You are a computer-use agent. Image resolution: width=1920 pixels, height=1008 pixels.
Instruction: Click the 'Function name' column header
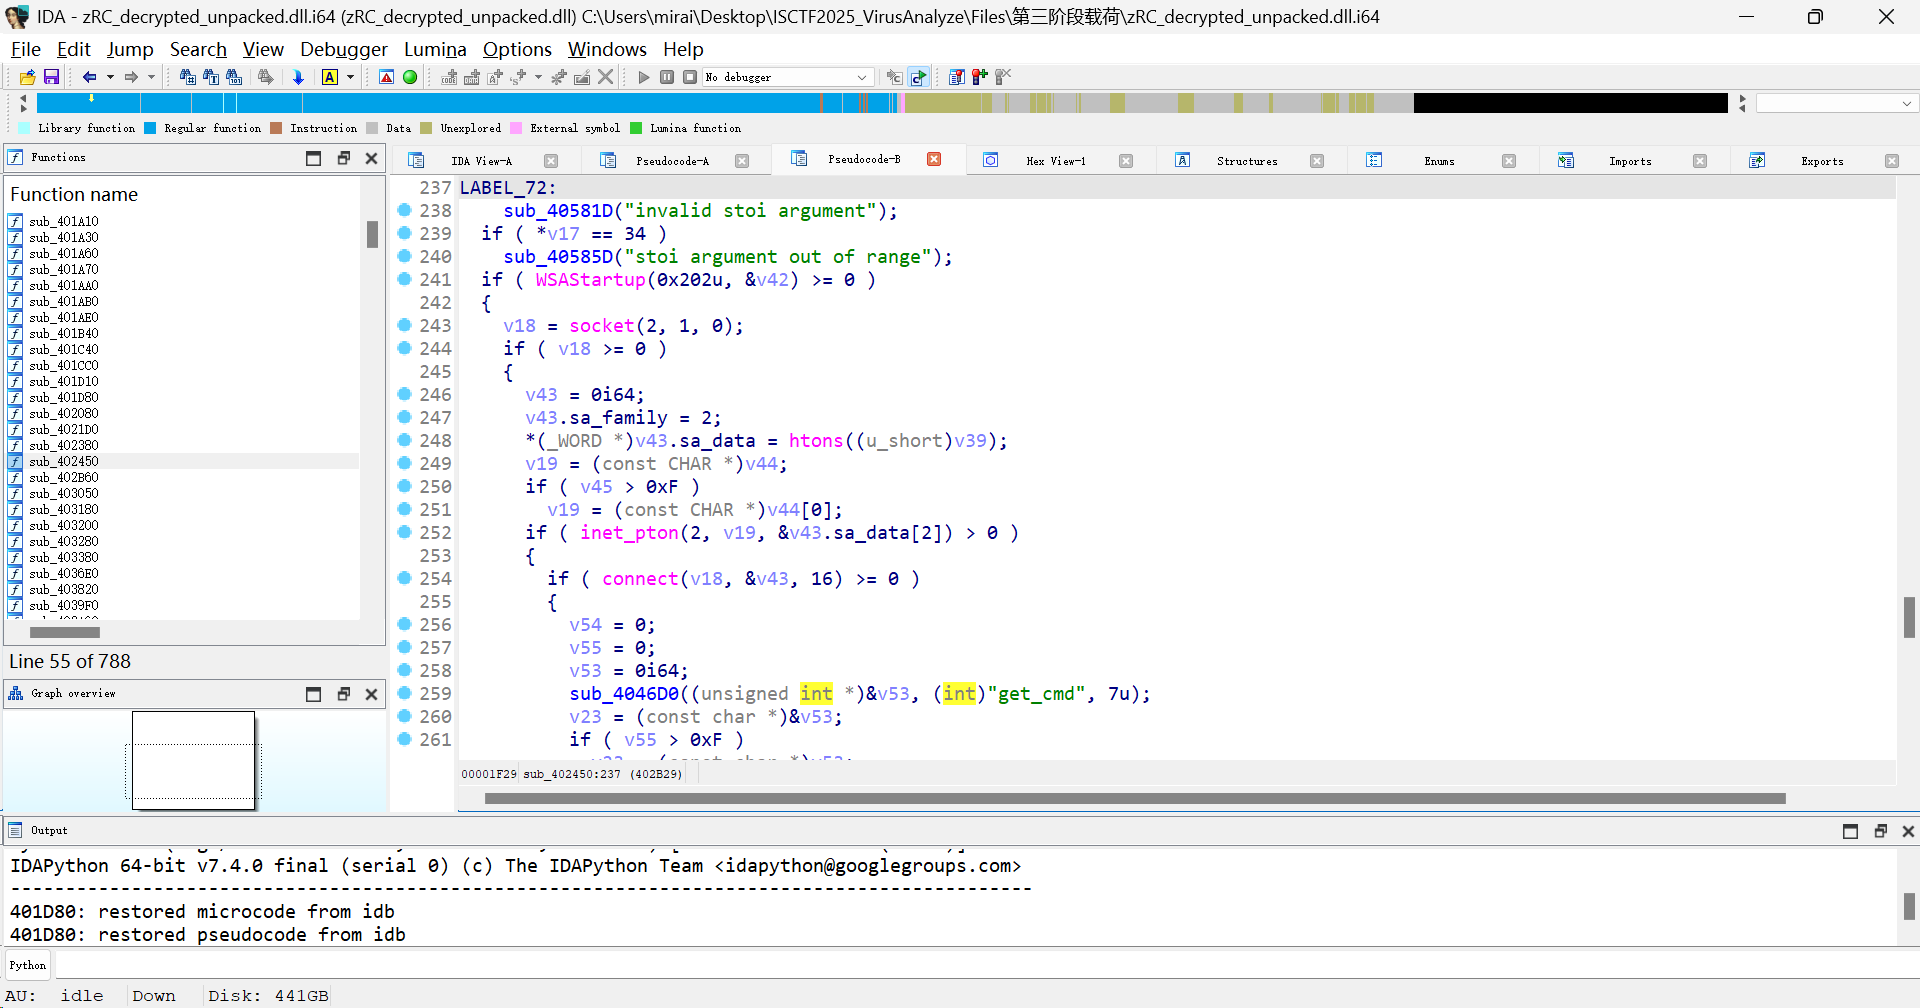(x=74, y=195)
